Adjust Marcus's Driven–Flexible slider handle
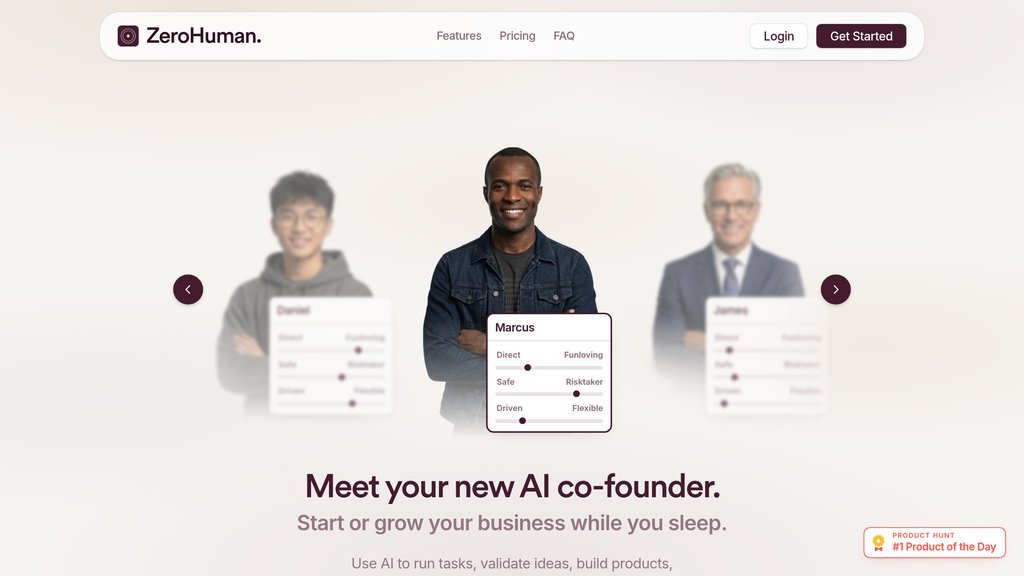The image size is (1024, 576). (522, 421)
